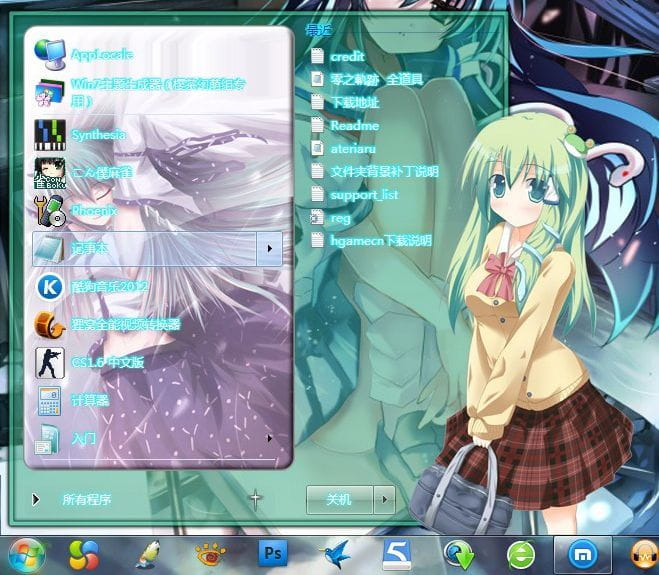The image size is (659, 575).
Task: Open Photoshop from the taskbar
Action: [272, 553]
